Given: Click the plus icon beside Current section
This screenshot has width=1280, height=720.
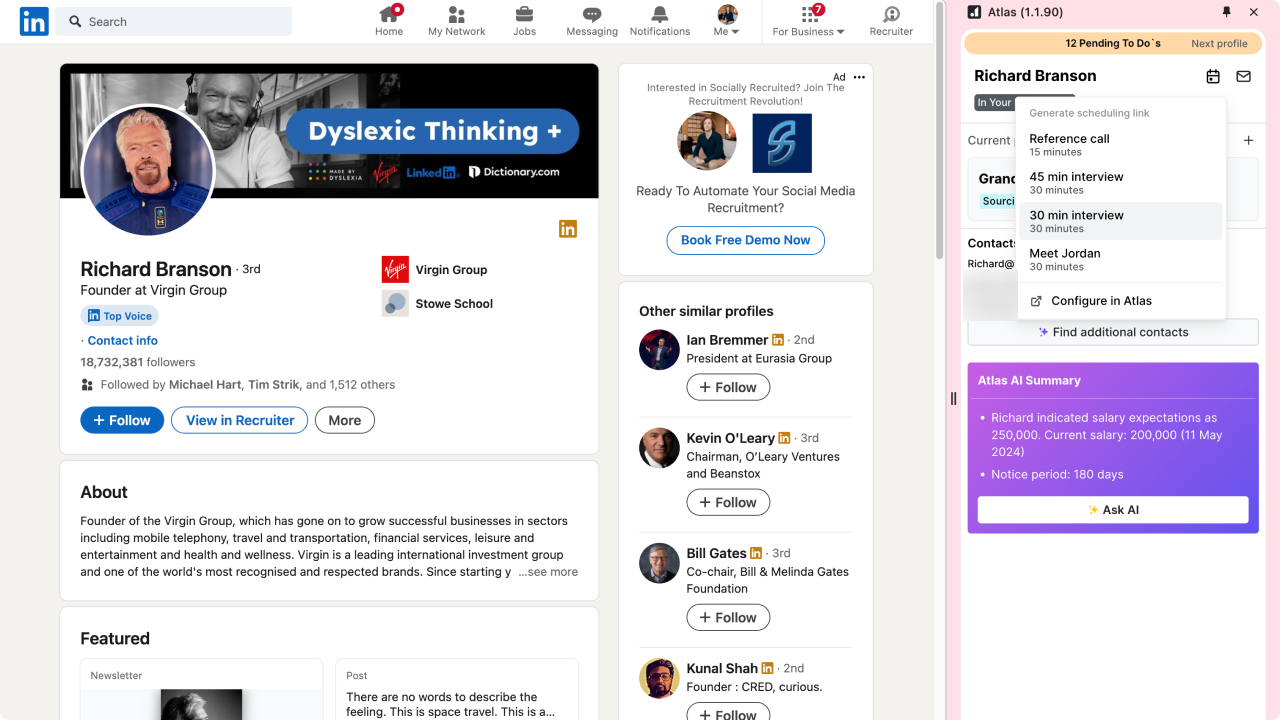Looking at the screenshot, I should pos(1248,140).
